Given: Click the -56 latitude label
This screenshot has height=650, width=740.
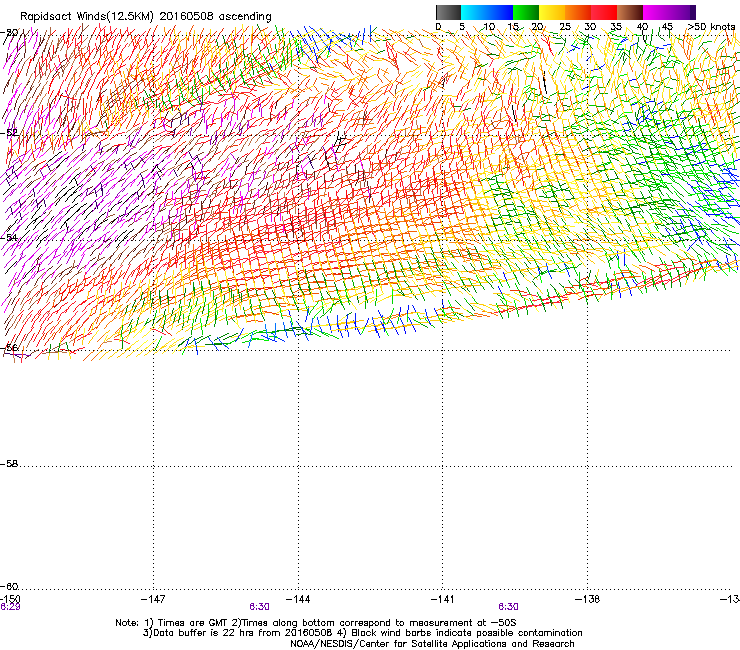Looking at the screenshot, I should pyautogui.click(x=9, y=348).
